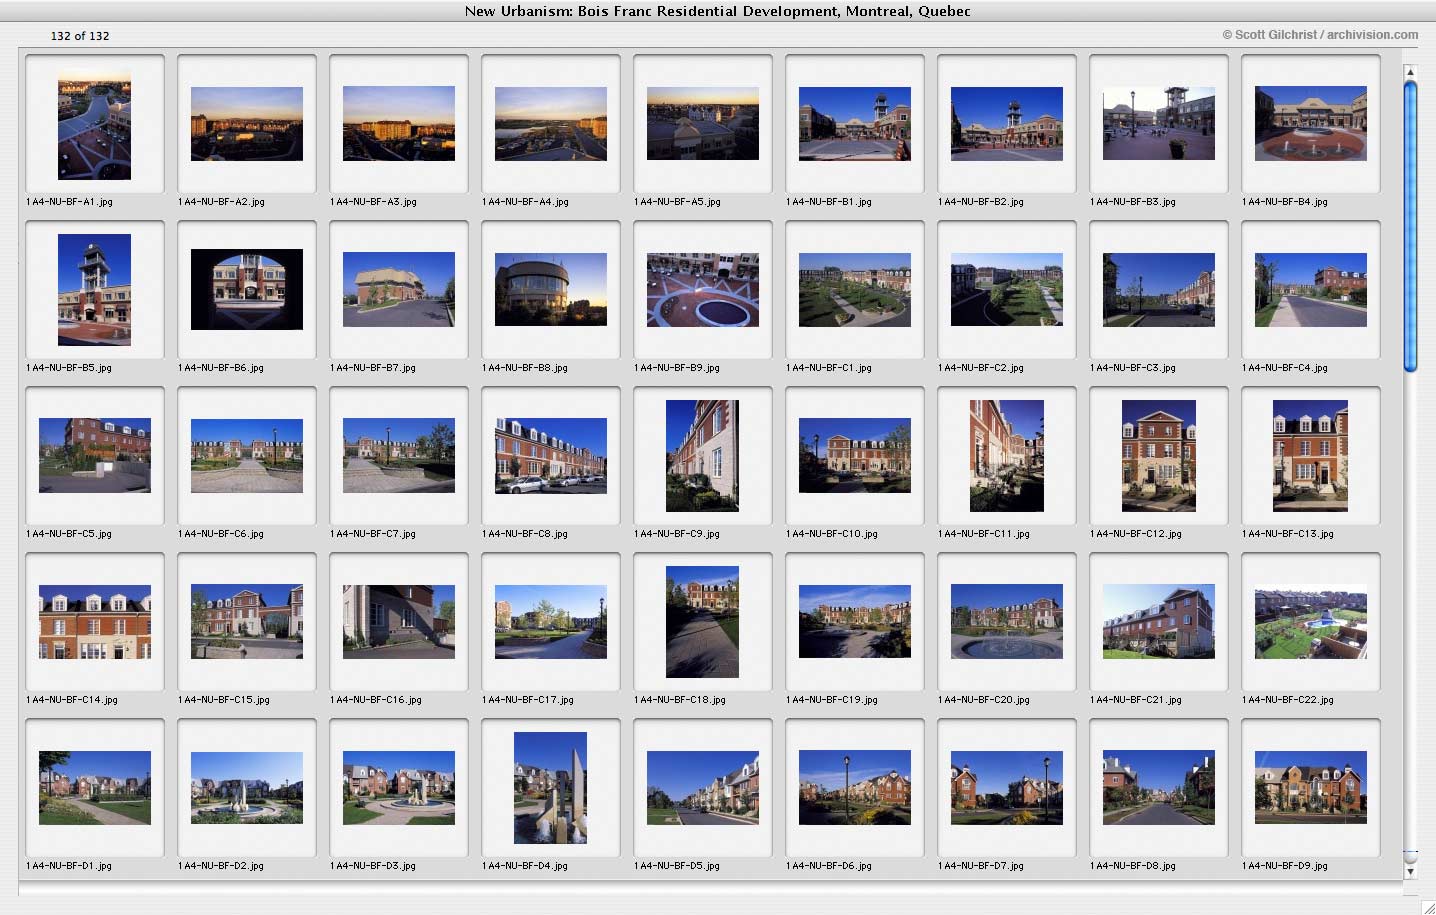Select thumbnail 1A4-NU-BF-C3.jpg
The height and width of the screenshot is (915, 1436).
tap(1159, 290)
